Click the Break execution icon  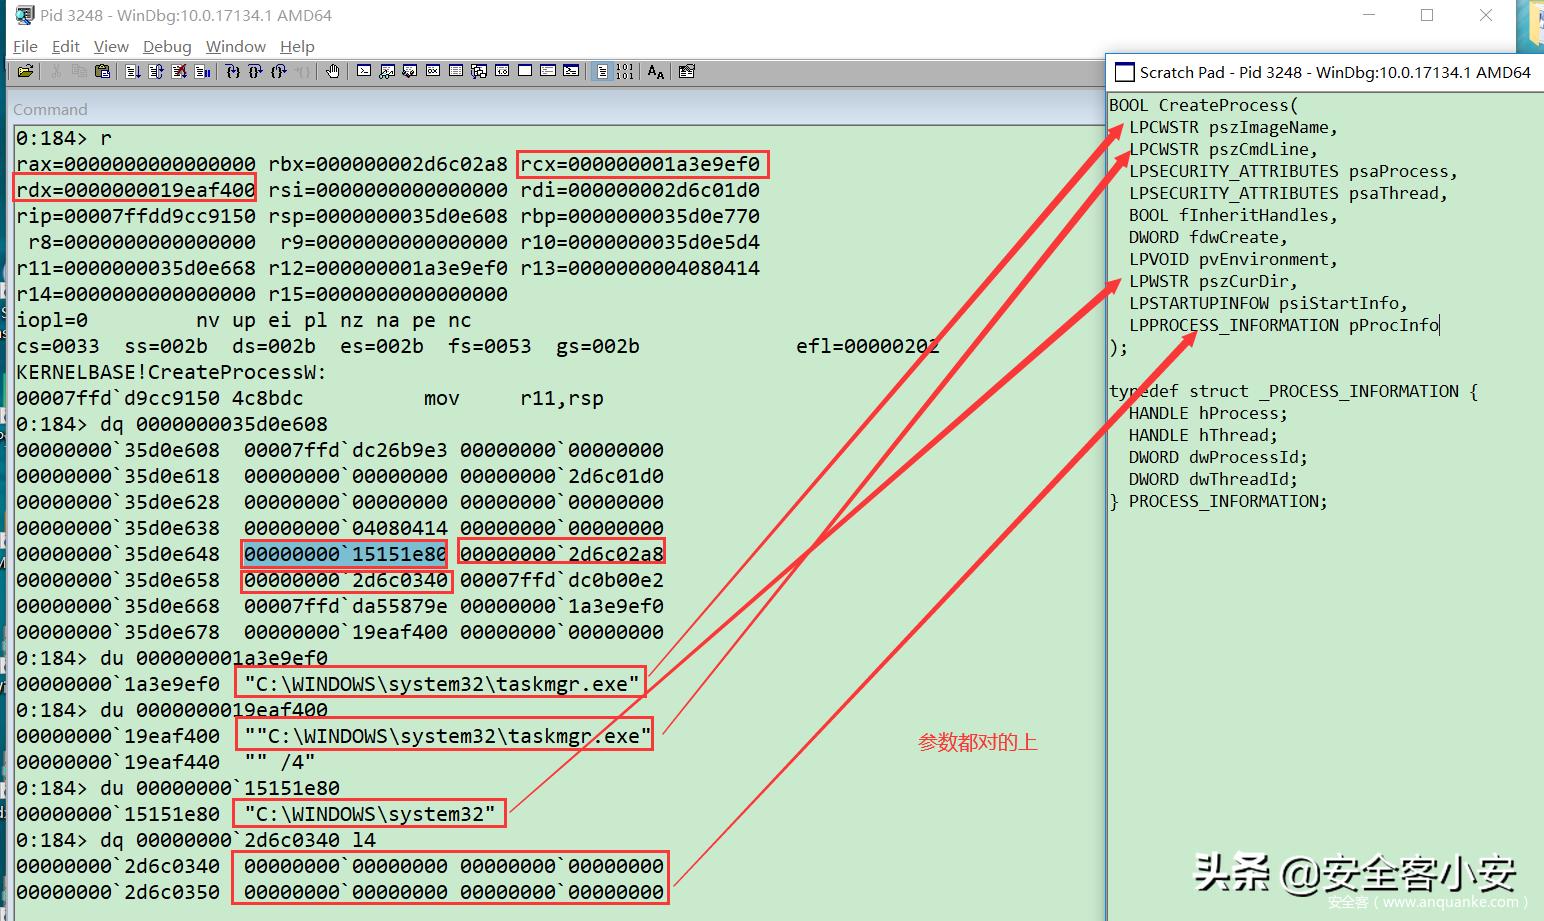click(x=202, y=71)
